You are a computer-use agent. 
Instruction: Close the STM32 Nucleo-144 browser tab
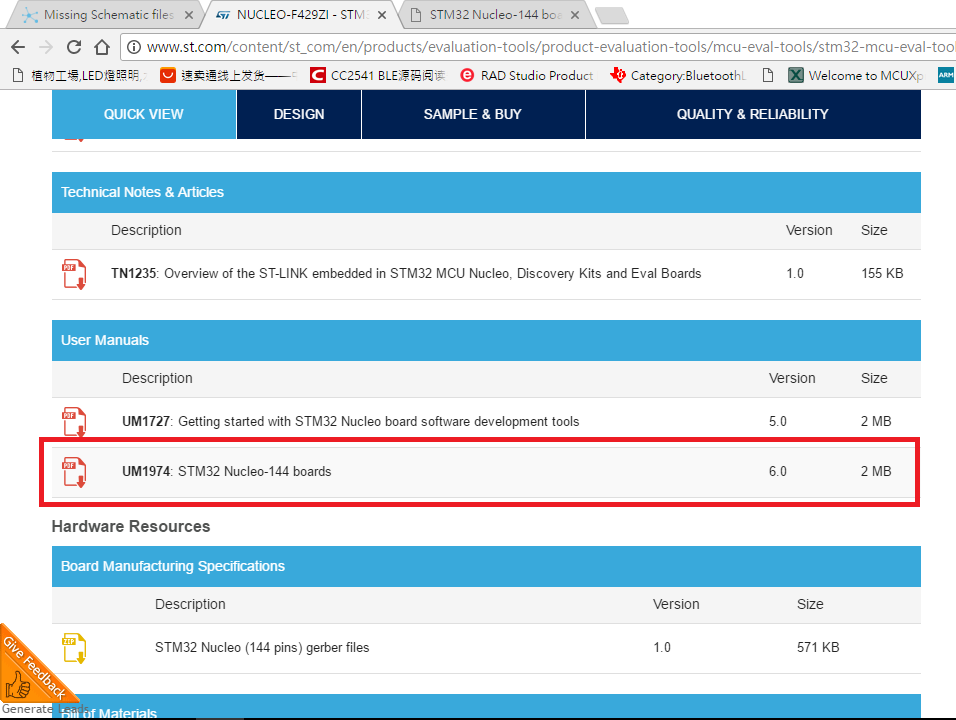[x=575, y=15]
